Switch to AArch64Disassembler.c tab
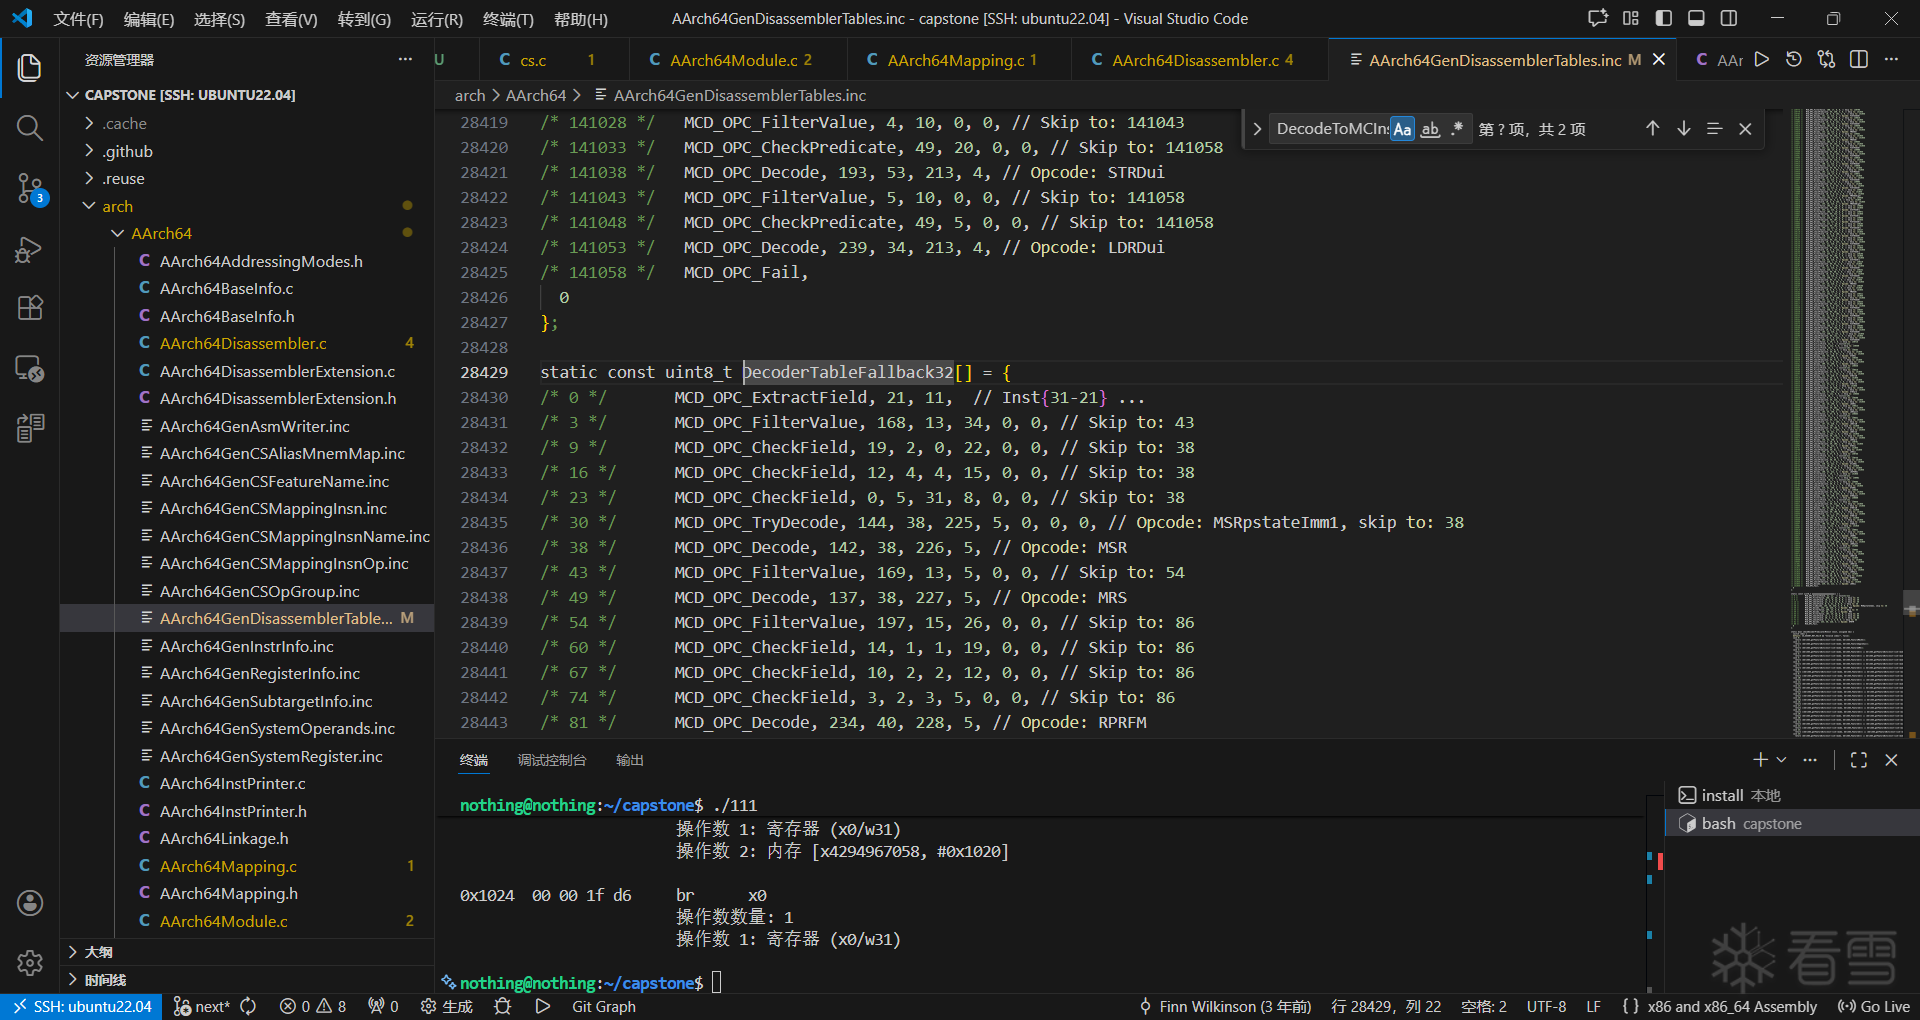The width and height of the screenshot is (1920, 1020). tap(1200, 60)
